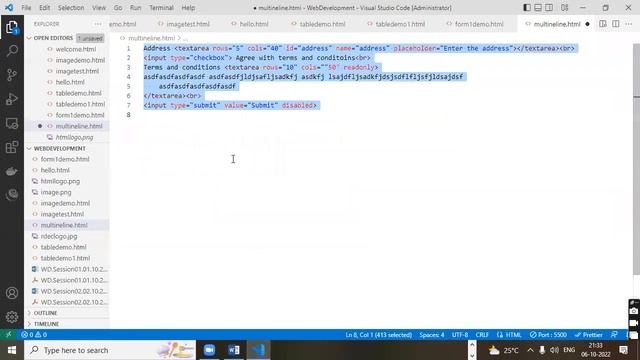Screen dimensions: 640x360
Task: Open errors and warnings problems indicator
Action: coord(34,335)
